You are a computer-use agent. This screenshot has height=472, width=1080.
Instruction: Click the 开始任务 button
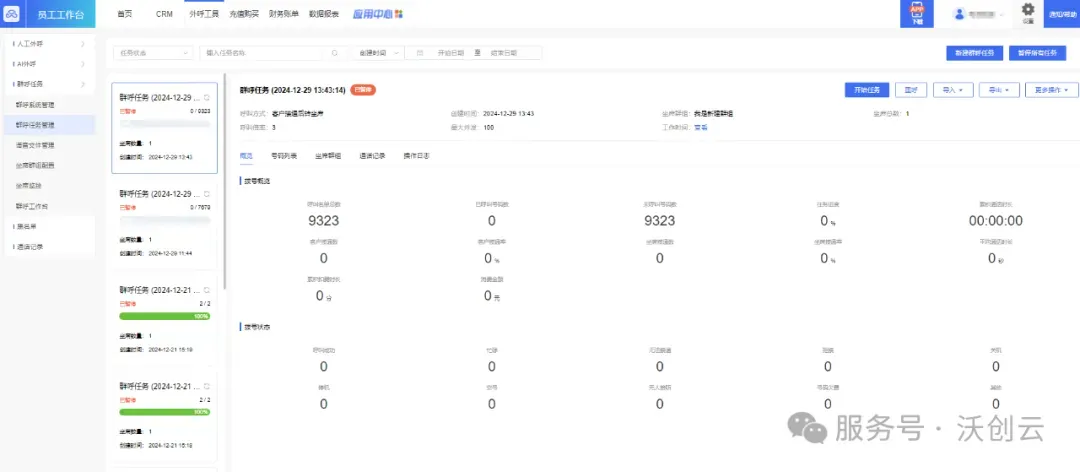(866, 90)
